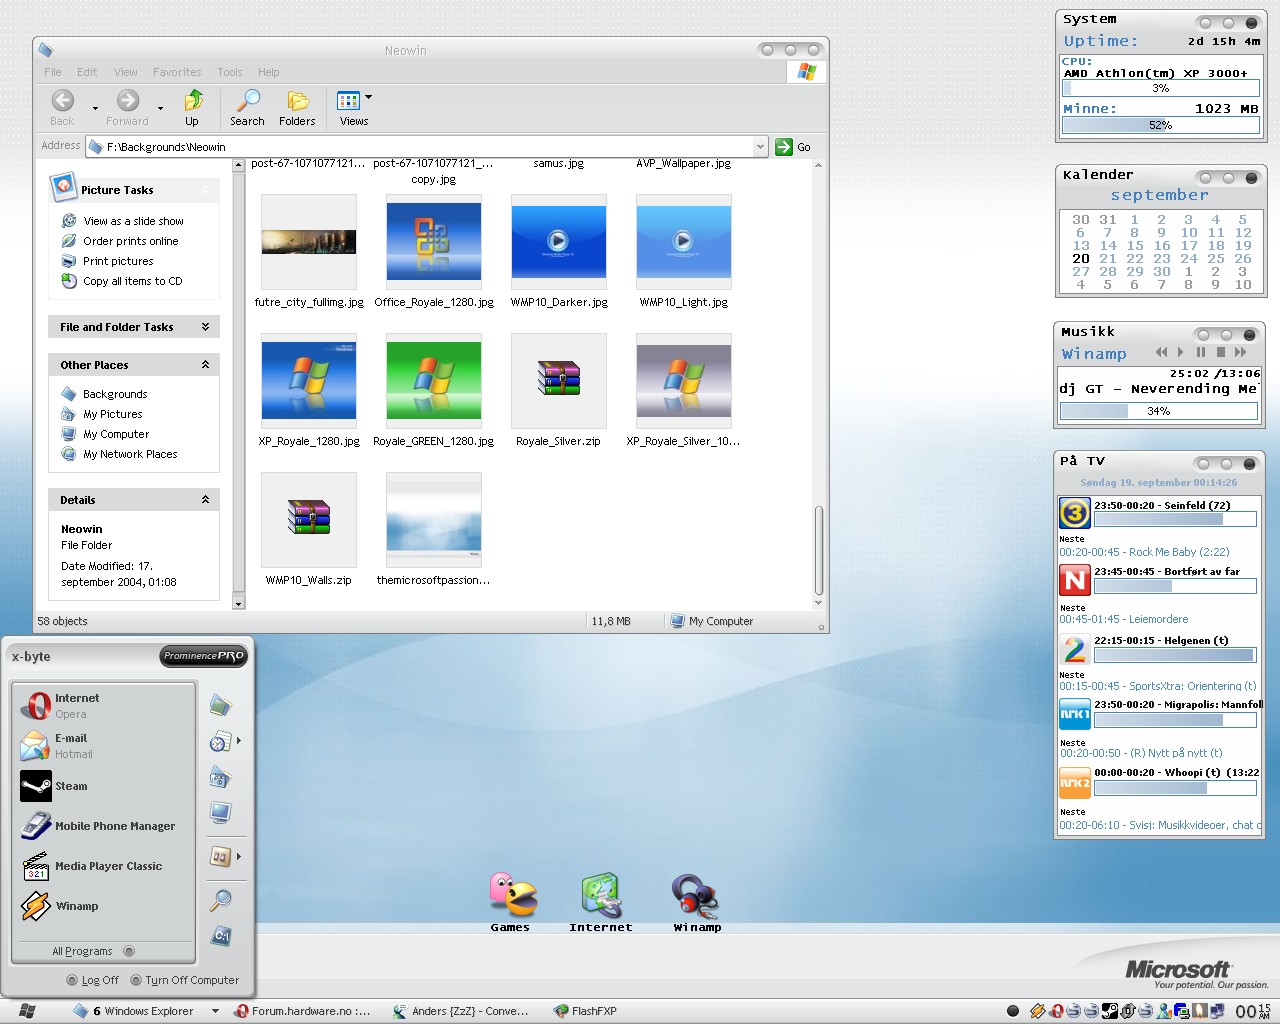The height and width of the screenshot is (1024, 1280).
Task: Open the Views dropdown arrow
Action: 368,97
